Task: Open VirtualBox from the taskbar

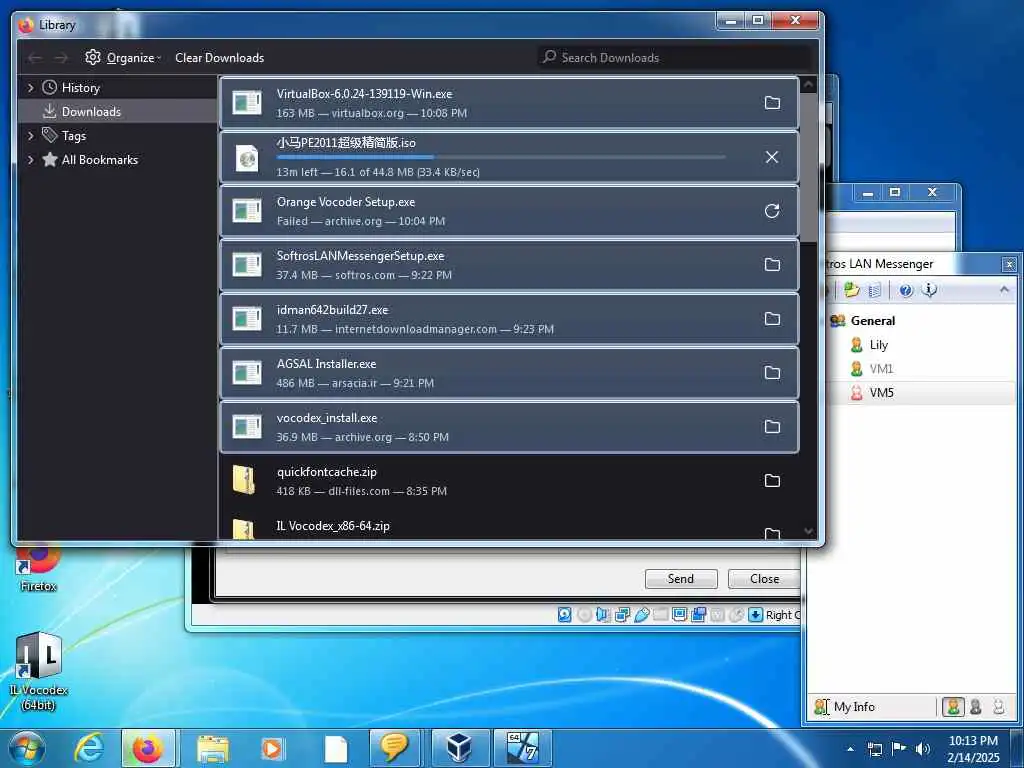Action: pyautogui.click(x=460, y=748)
